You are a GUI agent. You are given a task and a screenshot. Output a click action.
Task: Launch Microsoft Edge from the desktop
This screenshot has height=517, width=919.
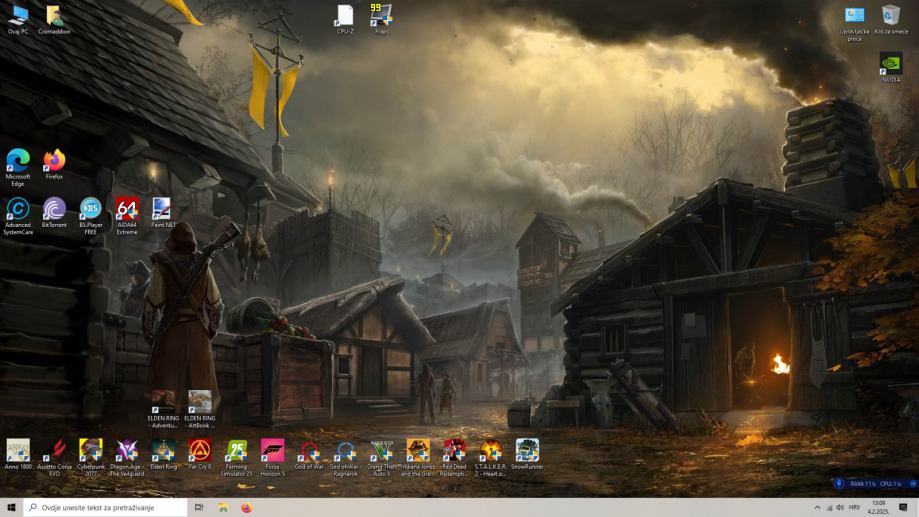pyautogui.click(x=18, y=168)
